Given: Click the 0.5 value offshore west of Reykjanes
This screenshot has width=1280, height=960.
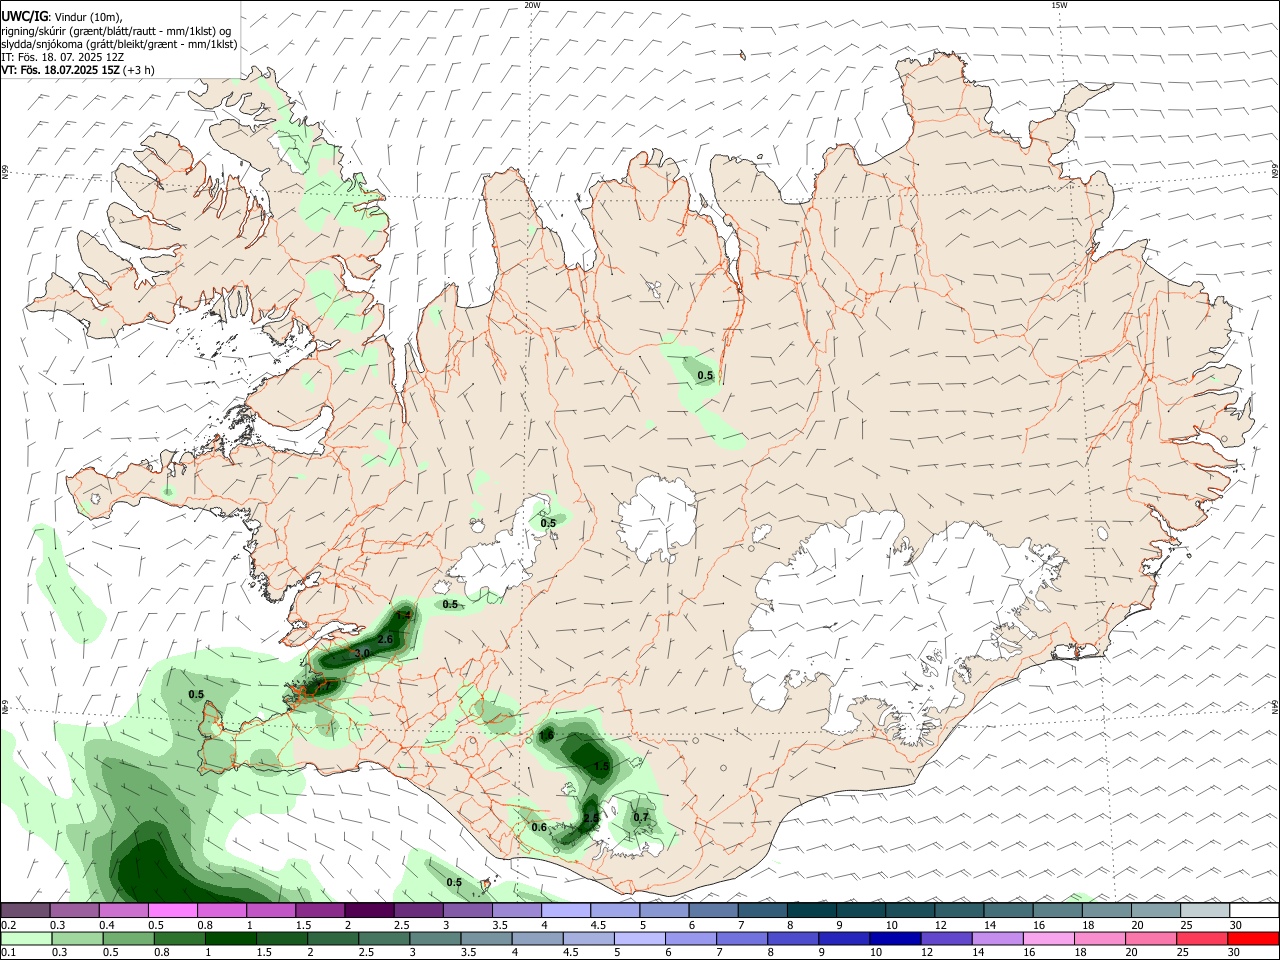Looking at the screenshot, I should tap(196, 694).
